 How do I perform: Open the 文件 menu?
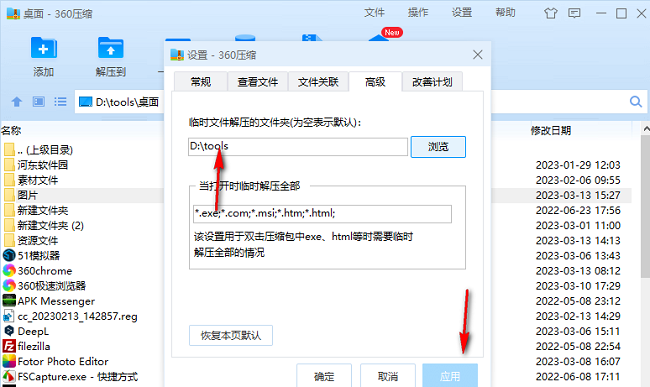coord(374,13)
